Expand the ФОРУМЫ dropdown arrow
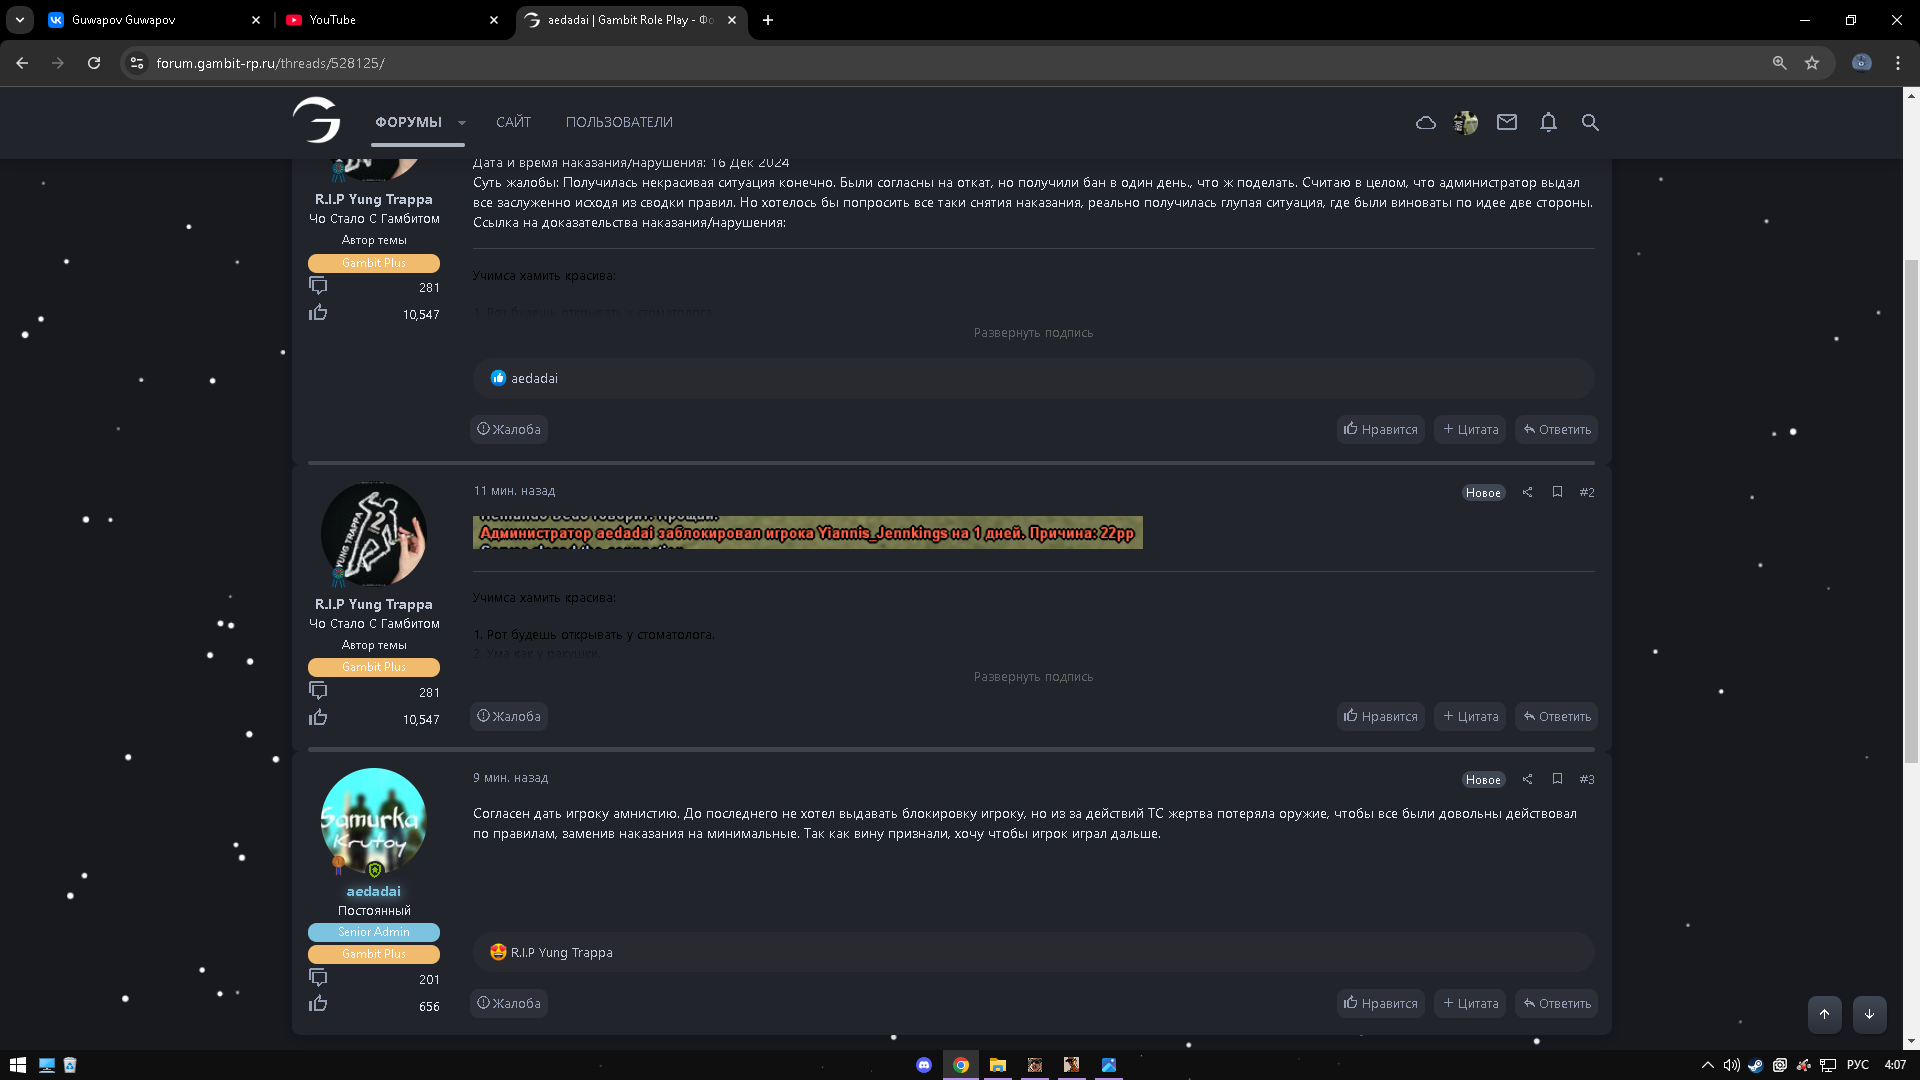 tap(462, 123)
